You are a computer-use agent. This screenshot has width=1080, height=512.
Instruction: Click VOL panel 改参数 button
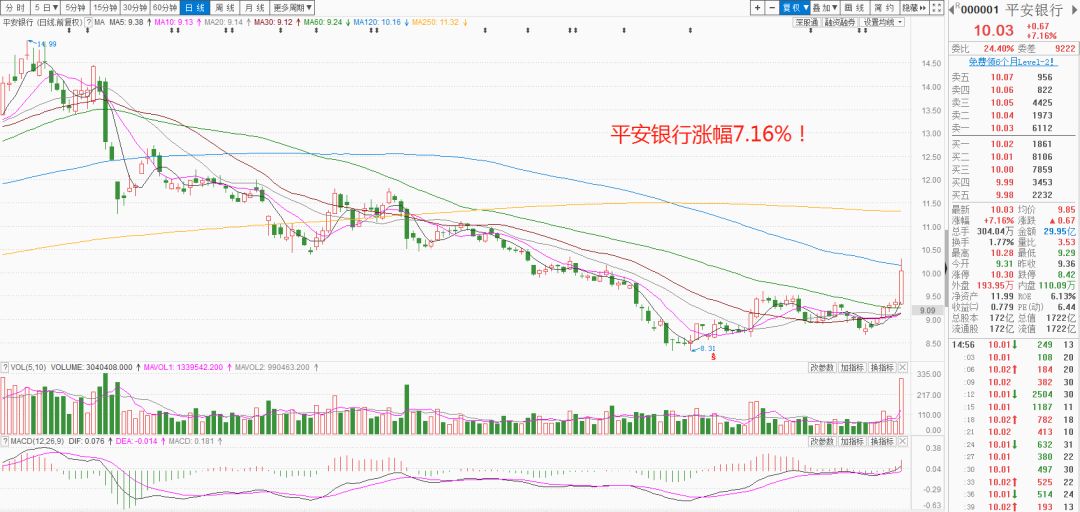point(822,367)
